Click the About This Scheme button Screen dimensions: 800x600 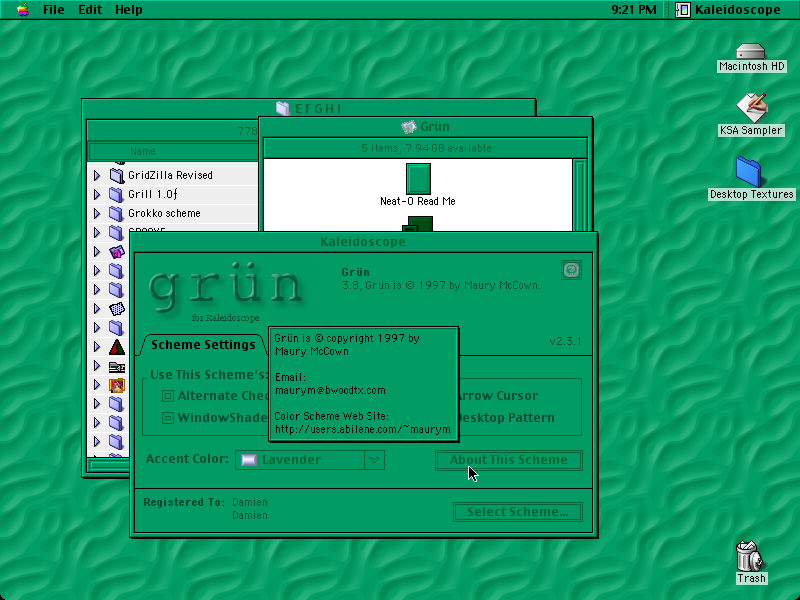[x=509, y=460]
